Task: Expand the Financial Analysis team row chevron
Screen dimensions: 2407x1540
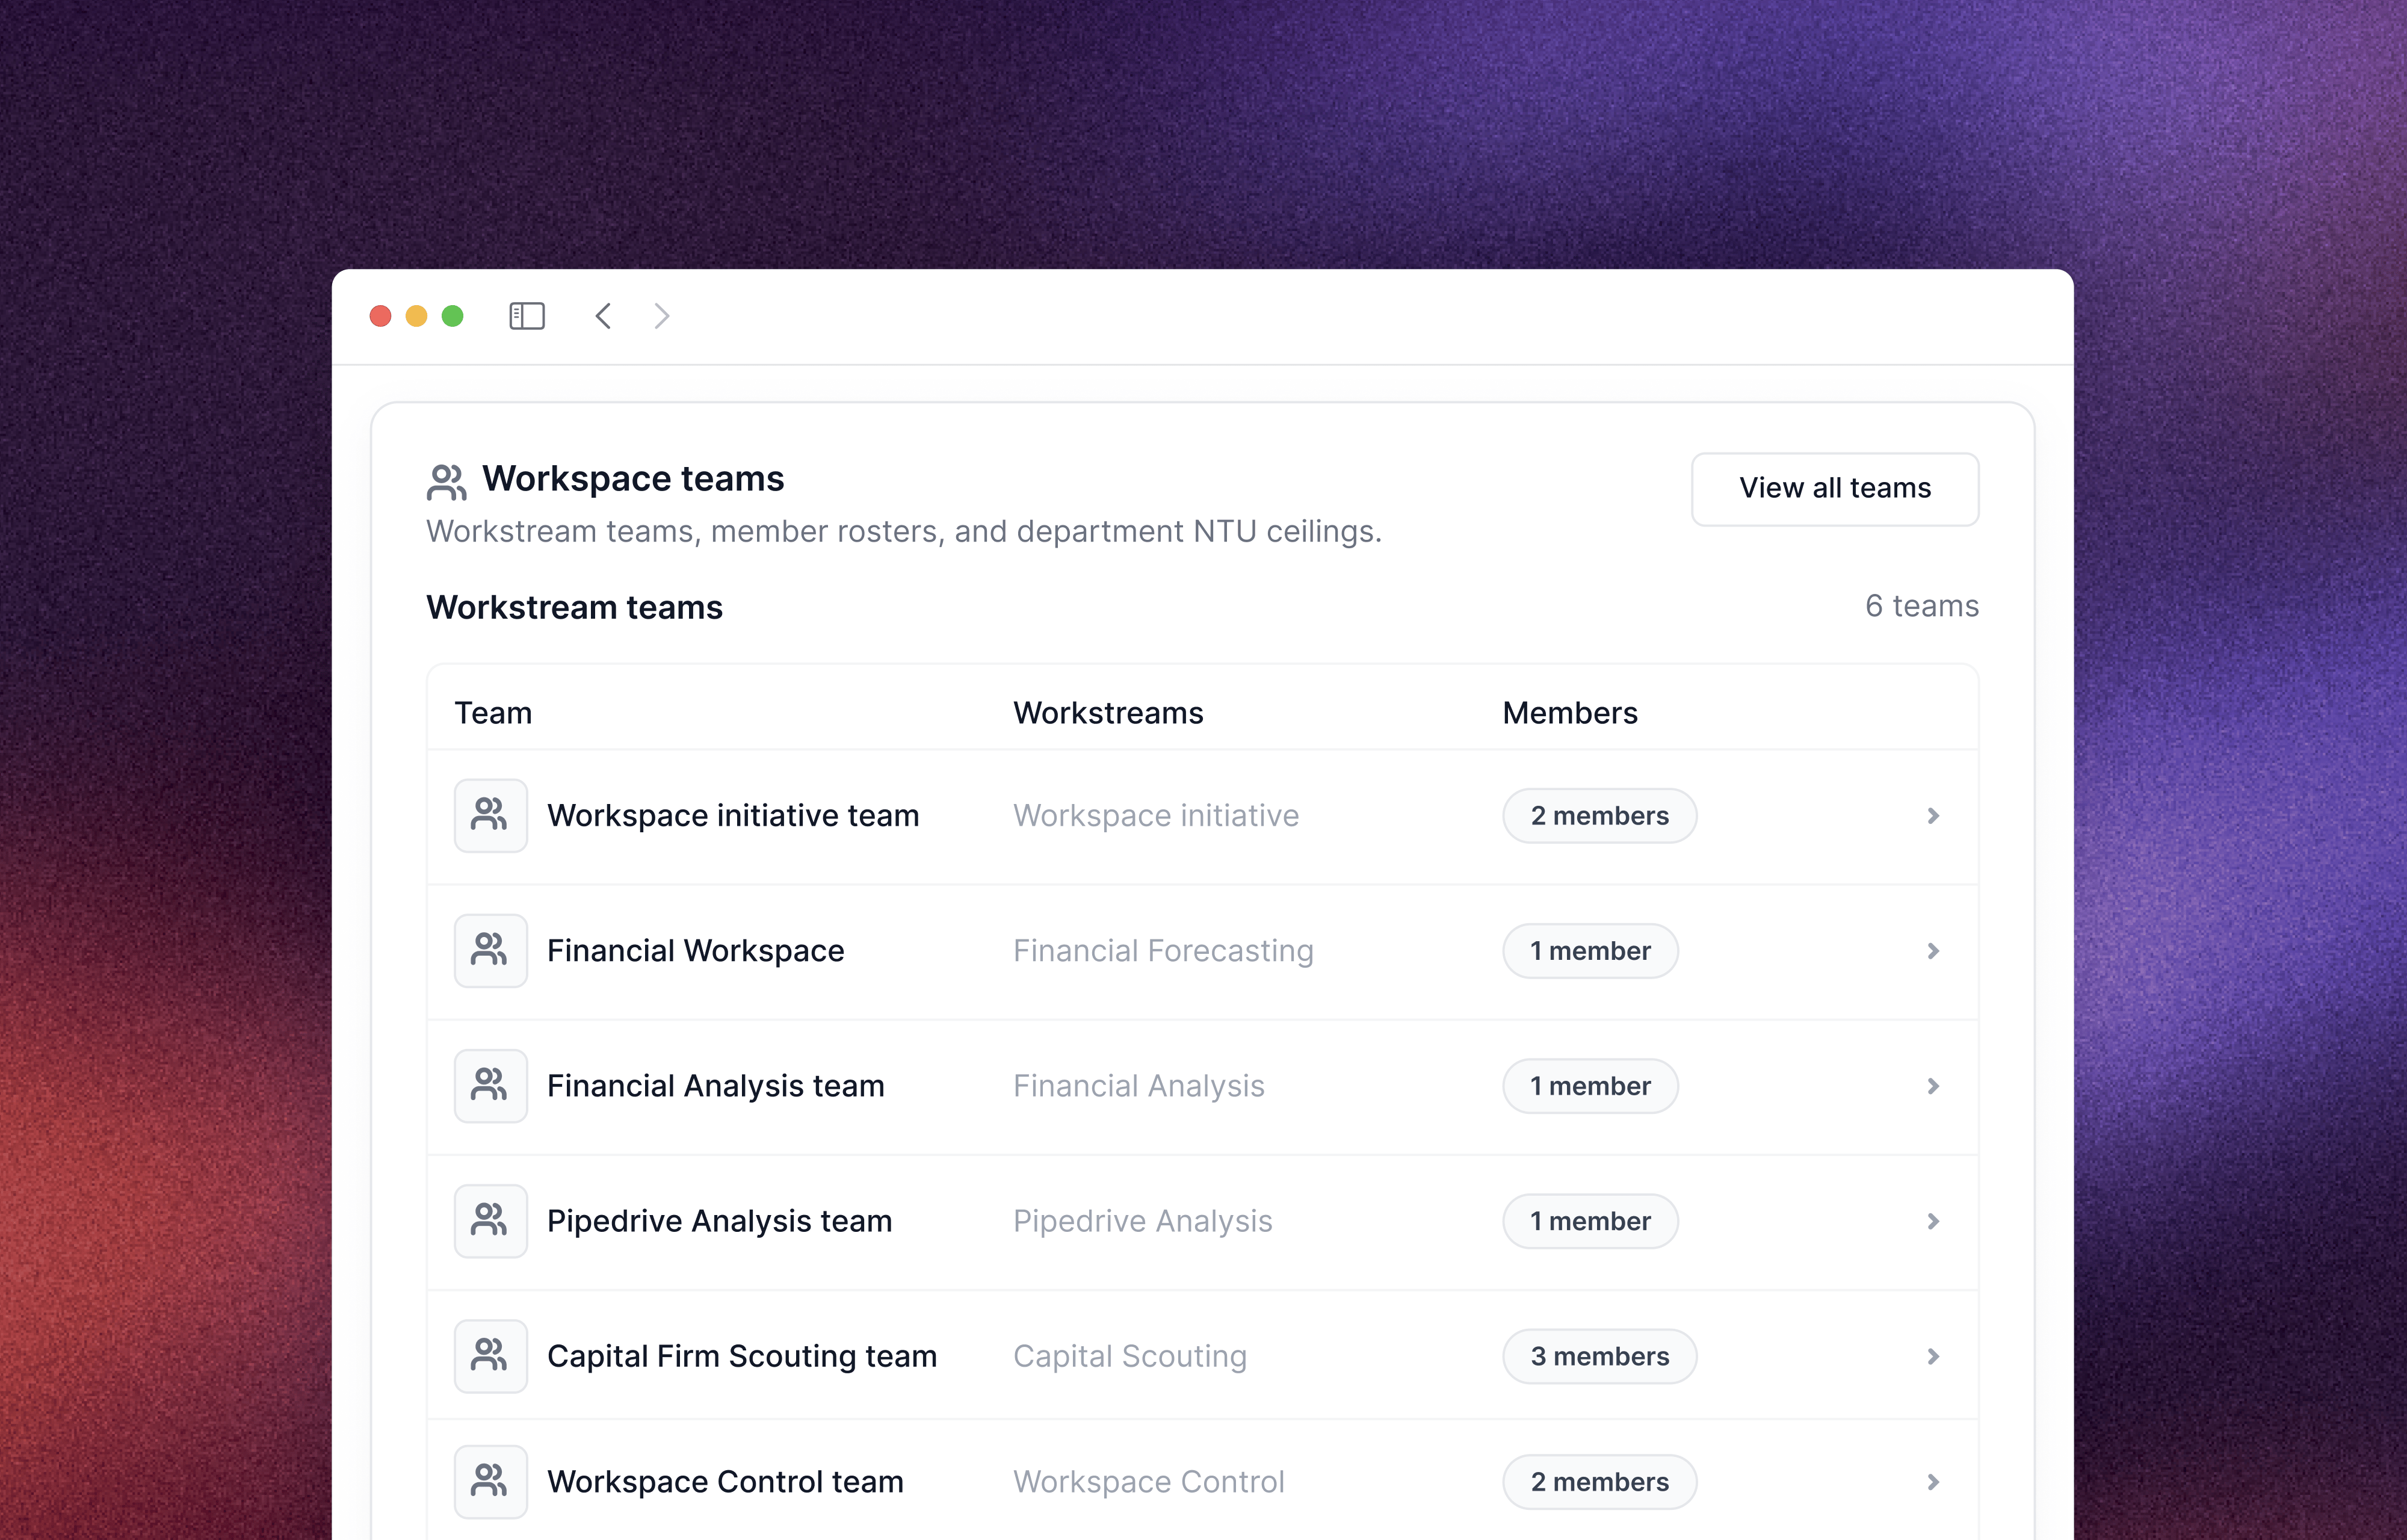Action: 1933,1086
